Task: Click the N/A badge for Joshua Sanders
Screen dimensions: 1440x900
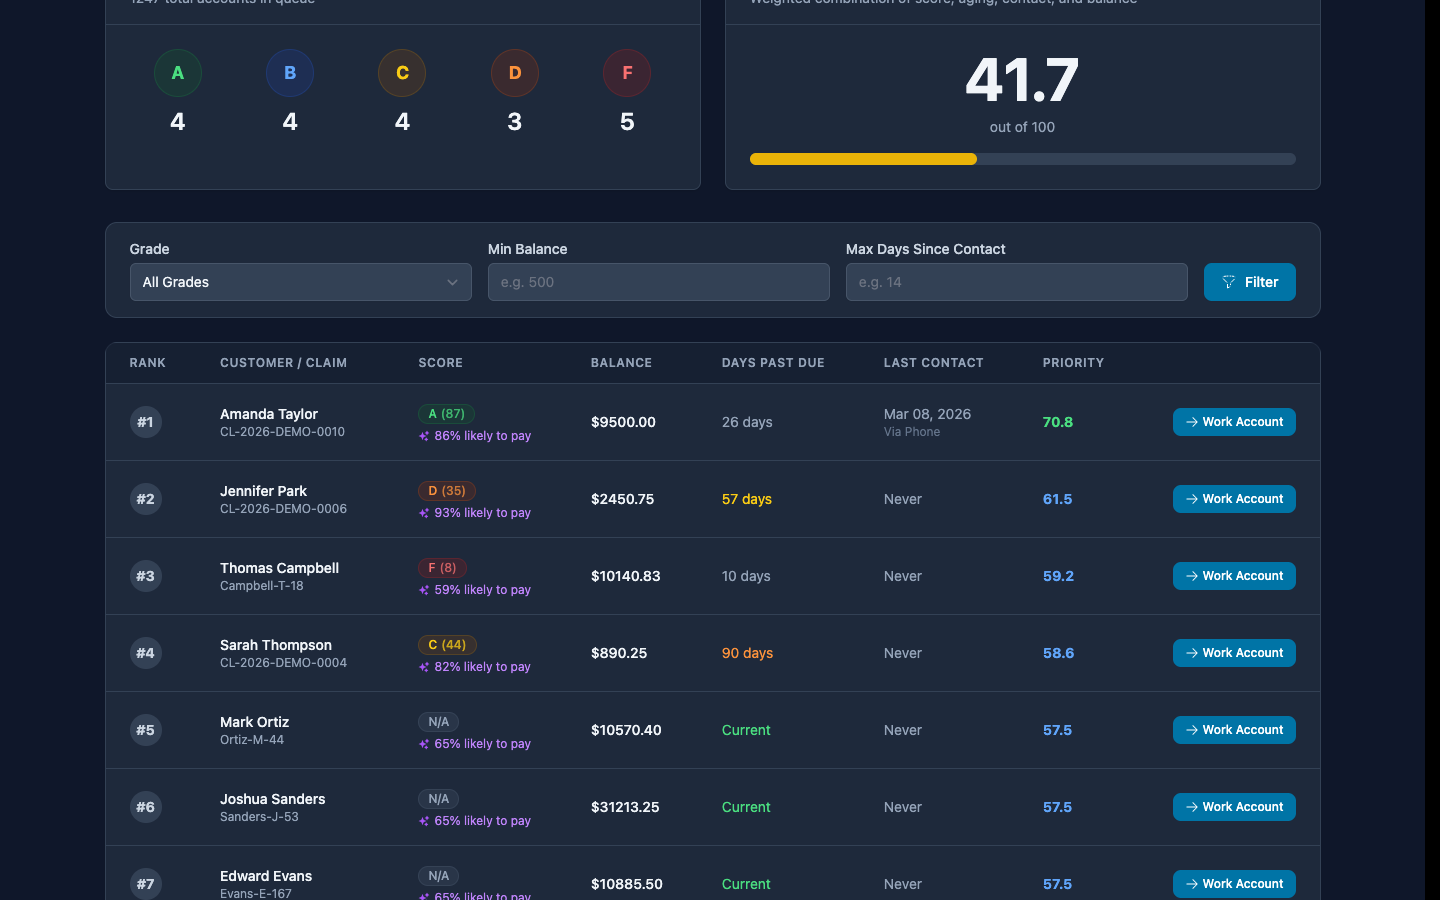Action: click(438, 799)
